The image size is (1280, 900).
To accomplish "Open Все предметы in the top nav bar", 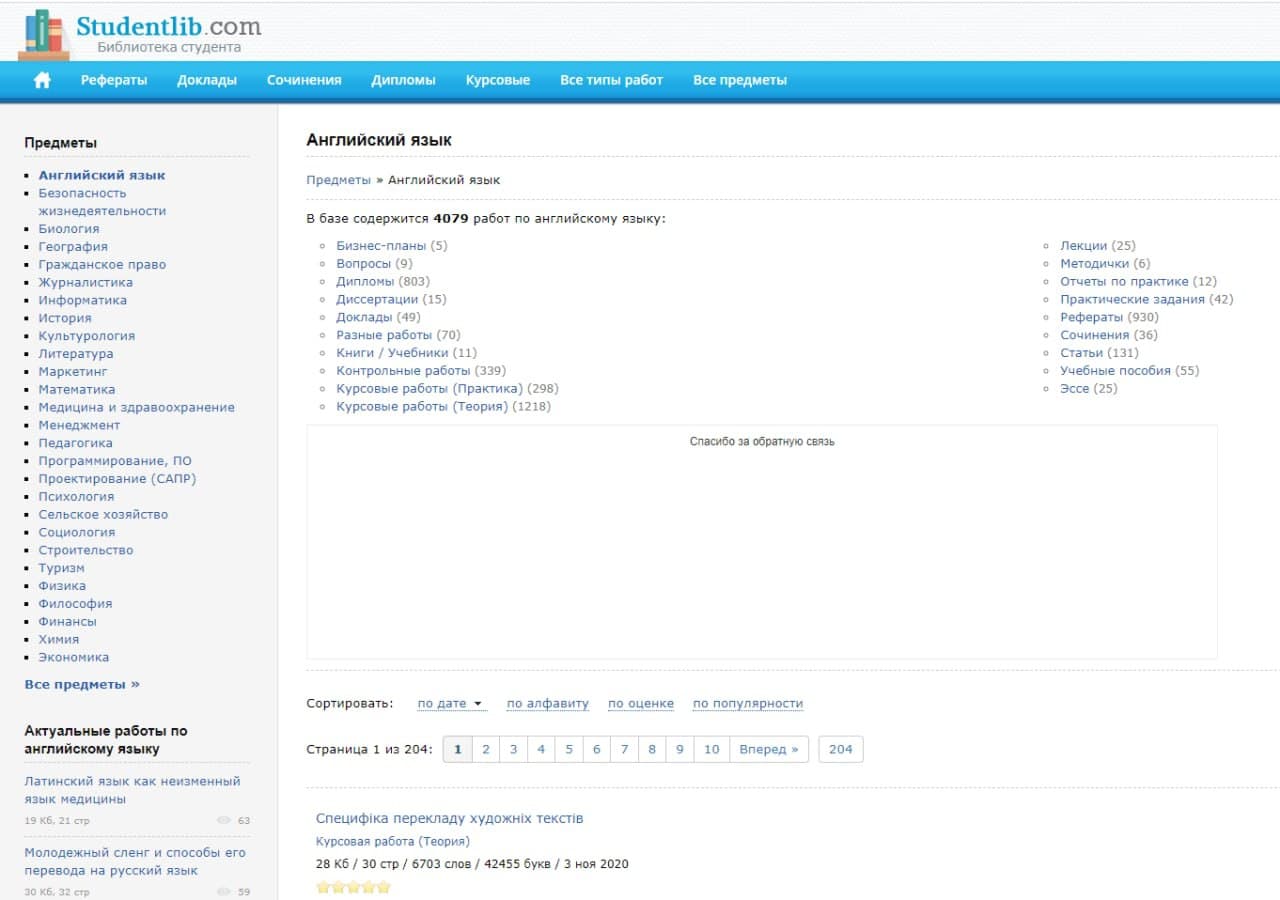I will (740, 80).
